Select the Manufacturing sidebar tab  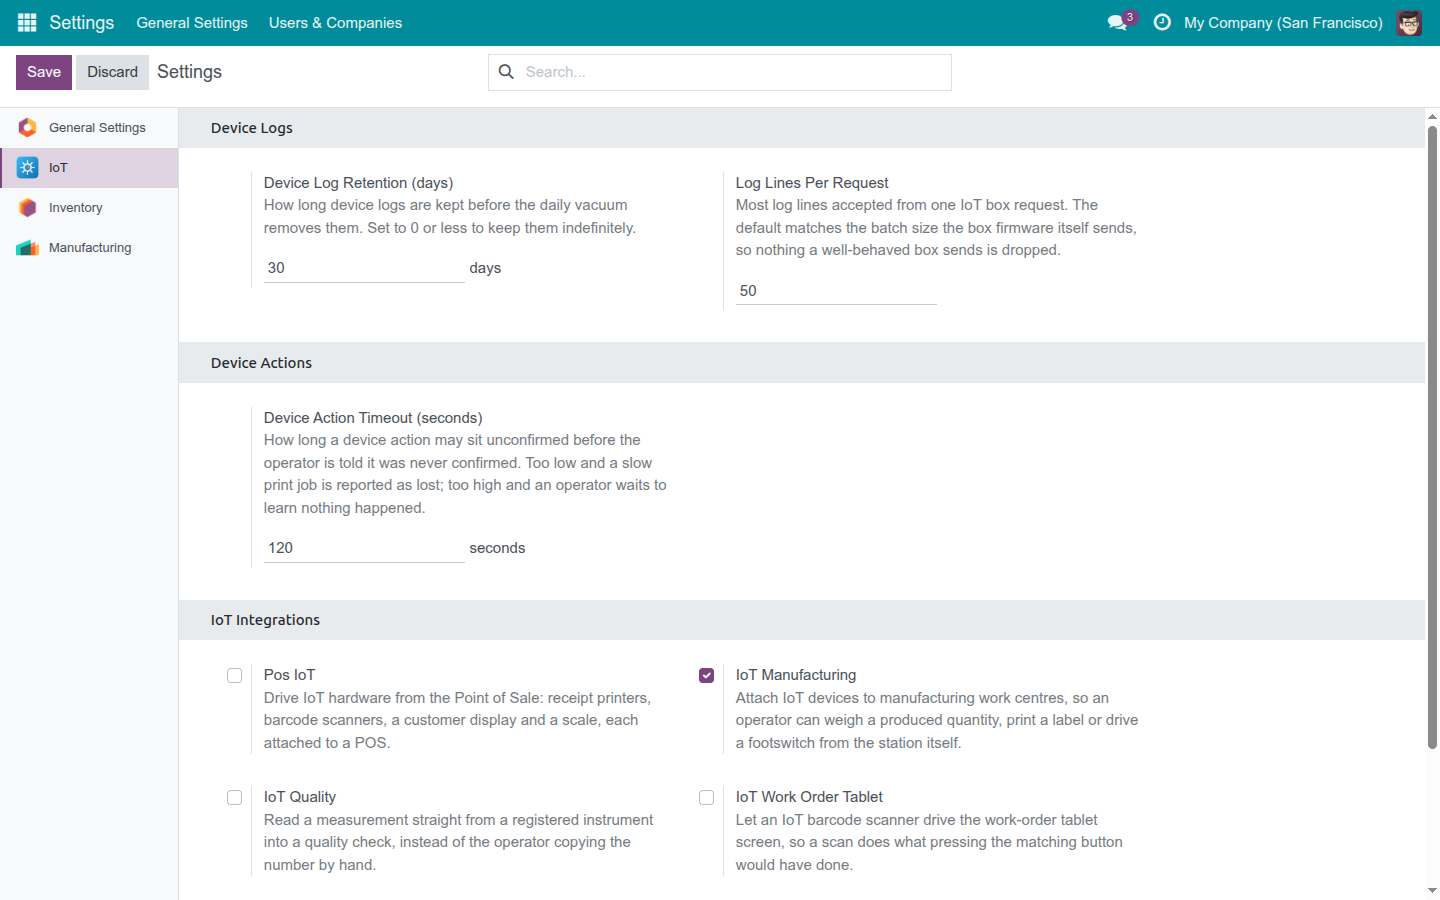coord(89,247)
